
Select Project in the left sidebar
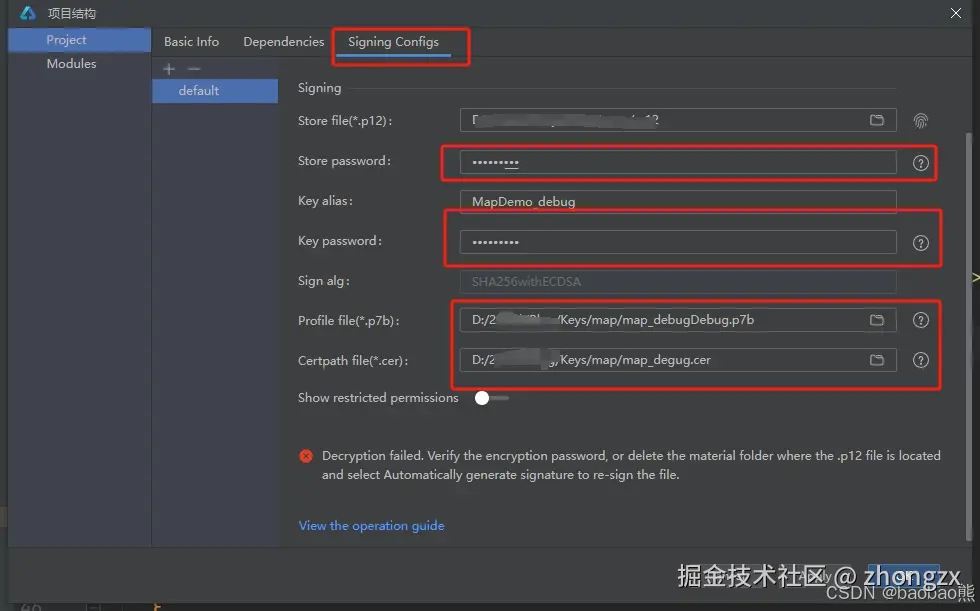click(65, 40)
